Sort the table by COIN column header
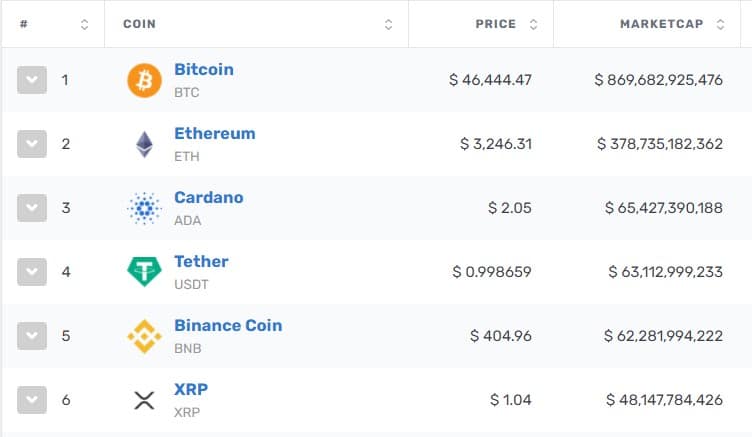 point(140,24)
